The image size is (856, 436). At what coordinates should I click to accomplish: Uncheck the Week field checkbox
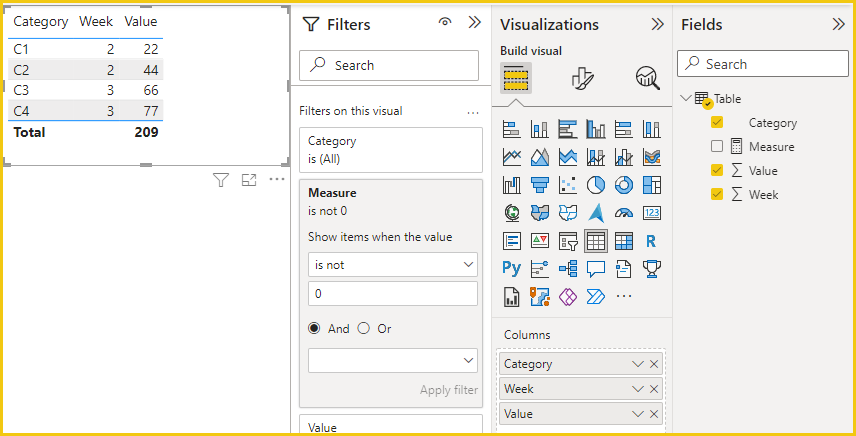tap(717, 195)
